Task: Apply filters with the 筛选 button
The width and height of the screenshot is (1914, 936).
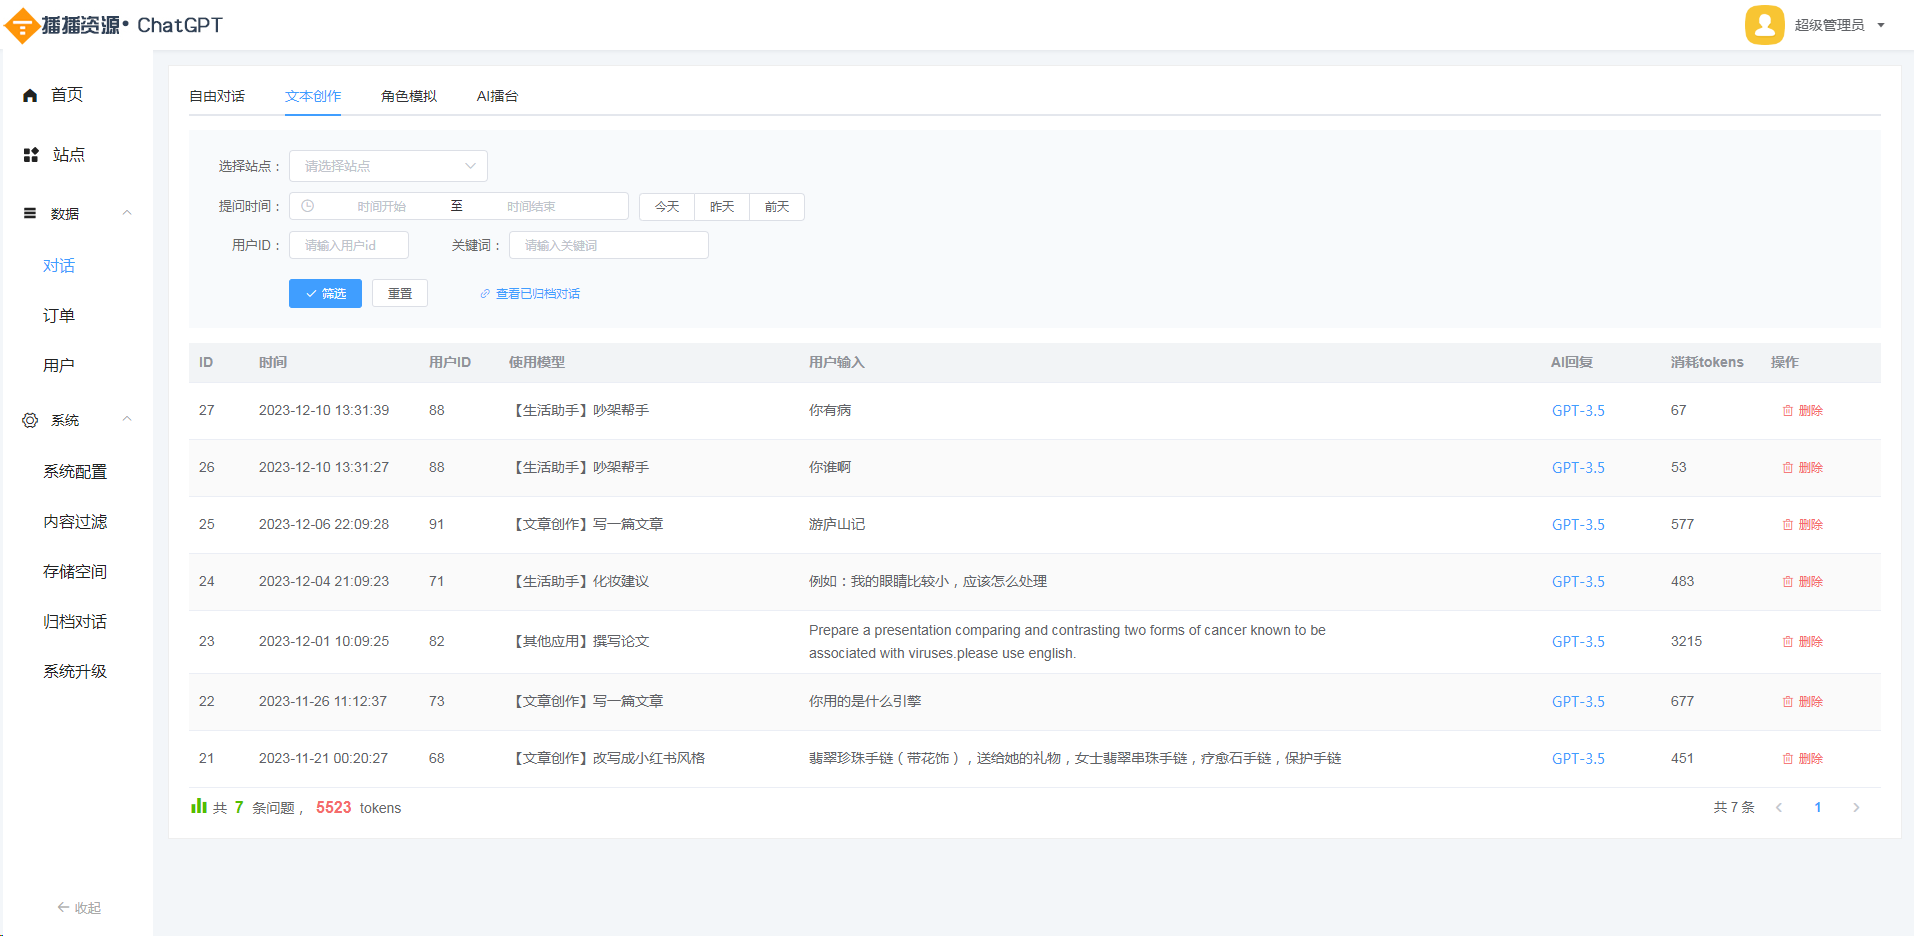Action: coord(325,293)
